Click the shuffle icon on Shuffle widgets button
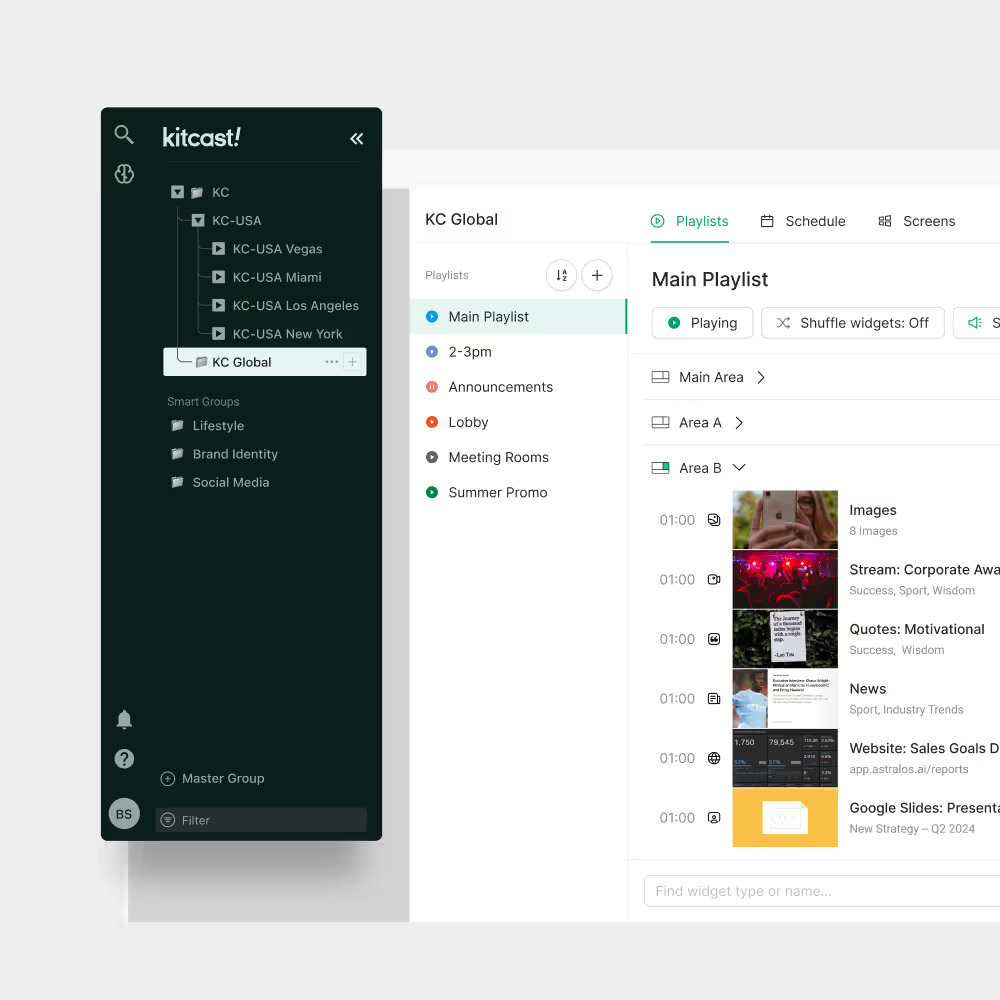Viewport: 1000px width, 1000px height. click(x=783, y=322)
